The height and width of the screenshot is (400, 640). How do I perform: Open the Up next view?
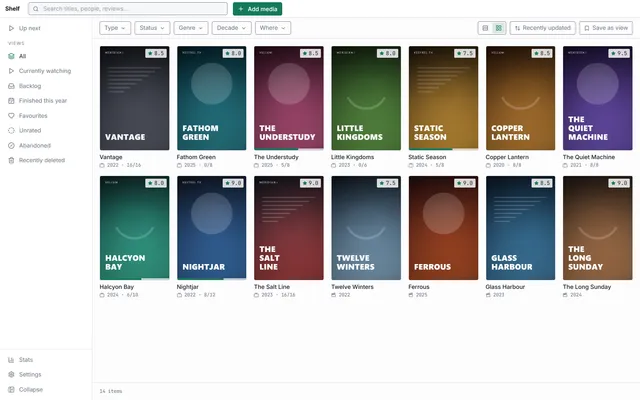point(46,28)
